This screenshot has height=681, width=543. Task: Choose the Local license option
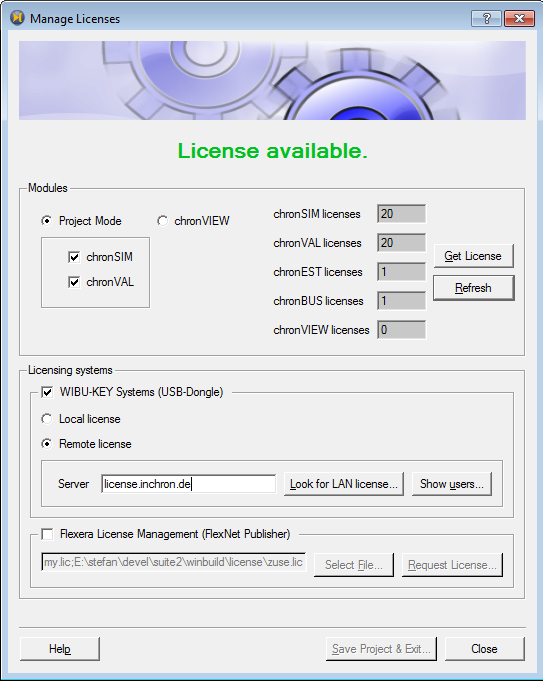(x=46, y=419)
